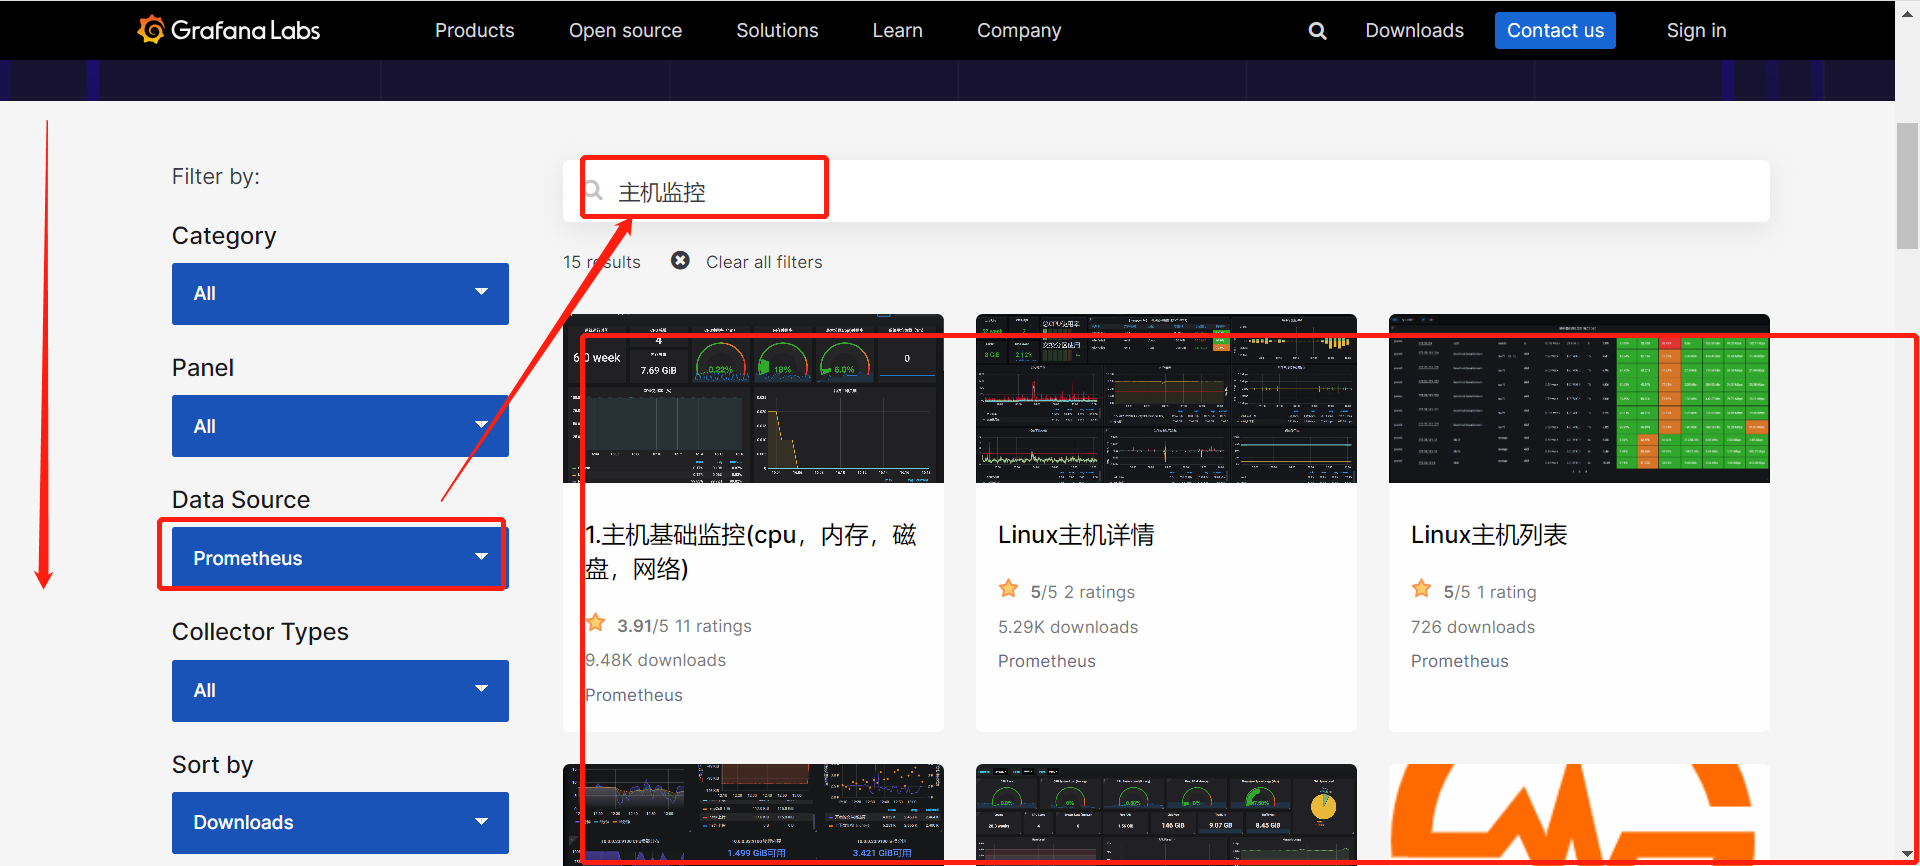This screenshot has width=1920, height=866.
Task: Open the Prometheus Data Source dropdown
Action: coord(340,558)
